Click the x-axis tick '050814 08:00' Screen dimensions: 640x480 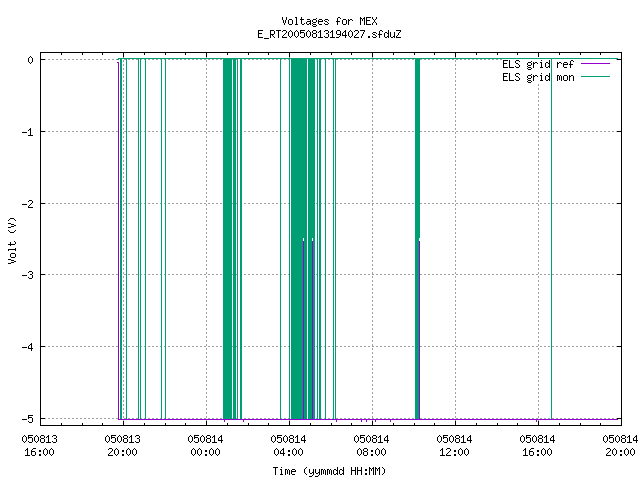(371, 446)
